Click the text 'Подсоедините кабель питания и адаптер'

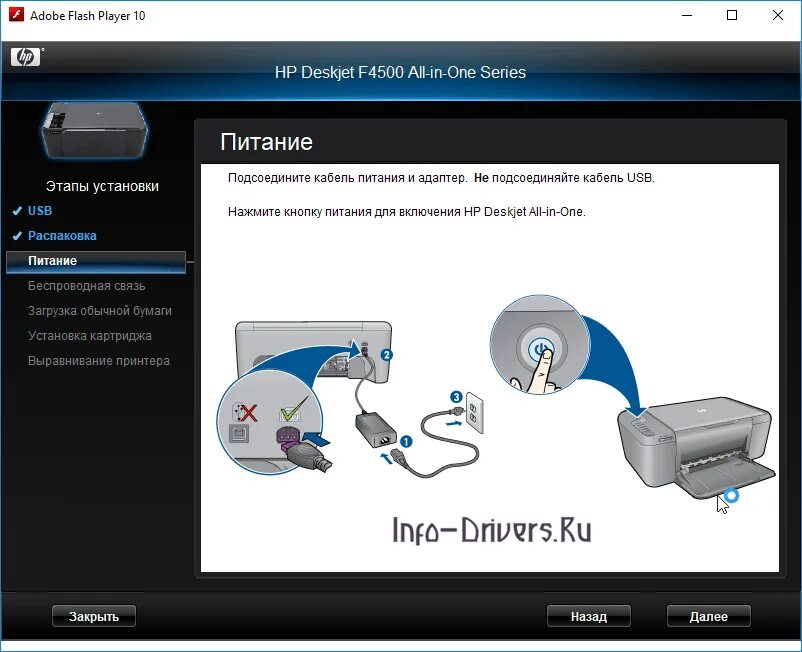347,178
